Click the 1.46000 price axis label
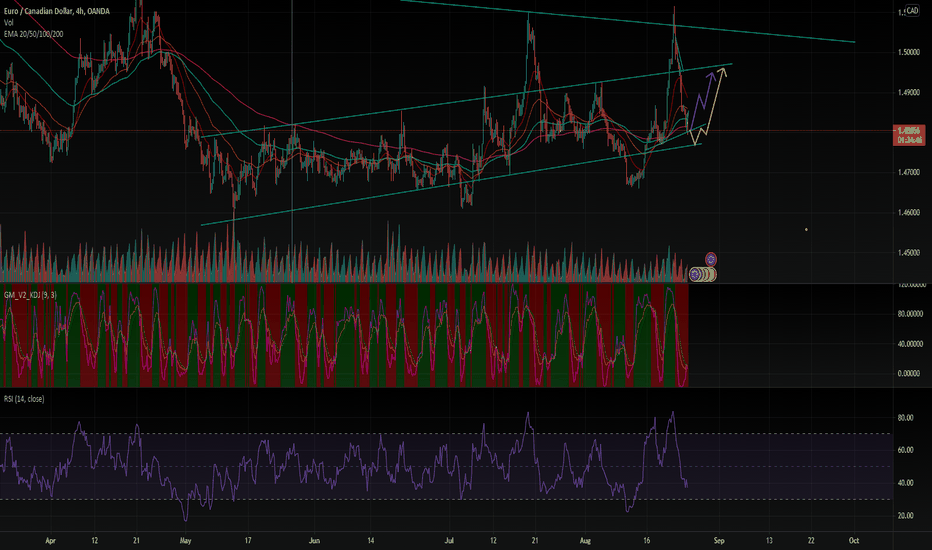 [x=909, y=212]
